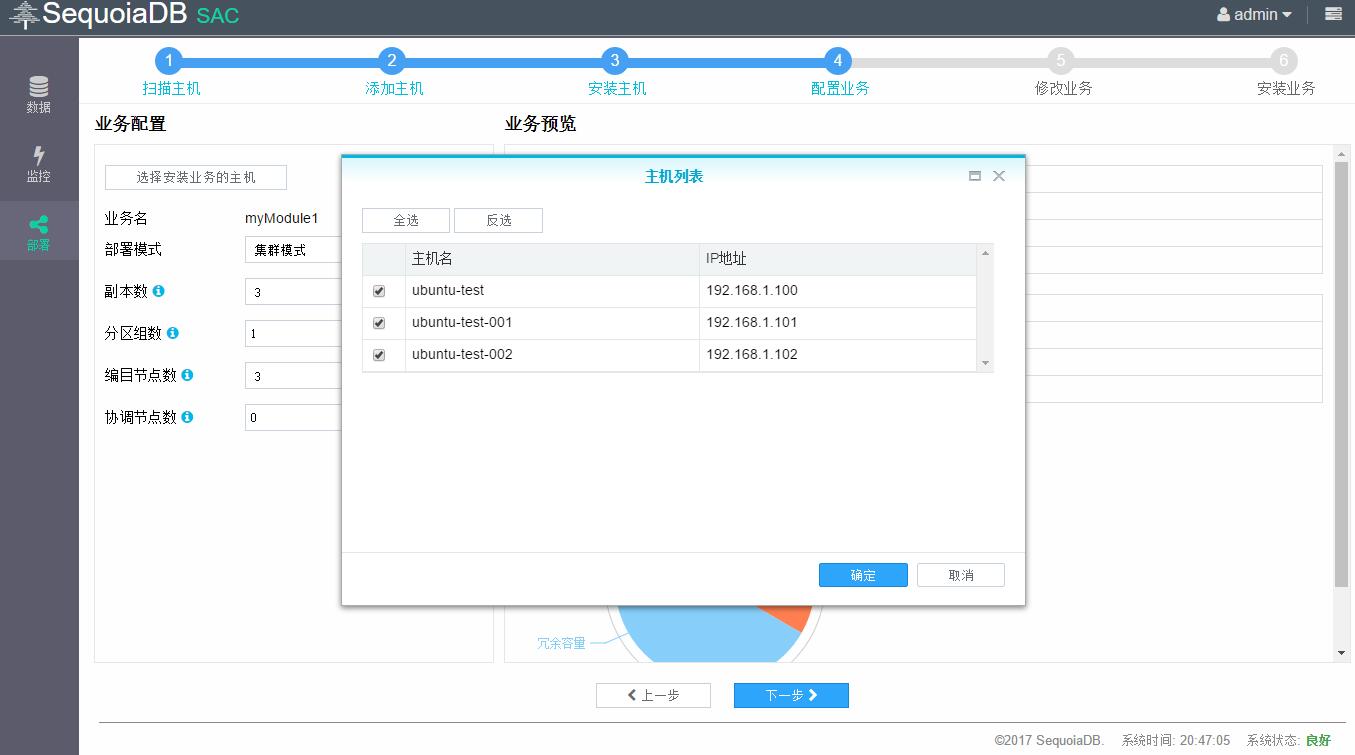Open the 部署 (deploy) sidebar icon
1355x755 pixels.
pos(38,233)
